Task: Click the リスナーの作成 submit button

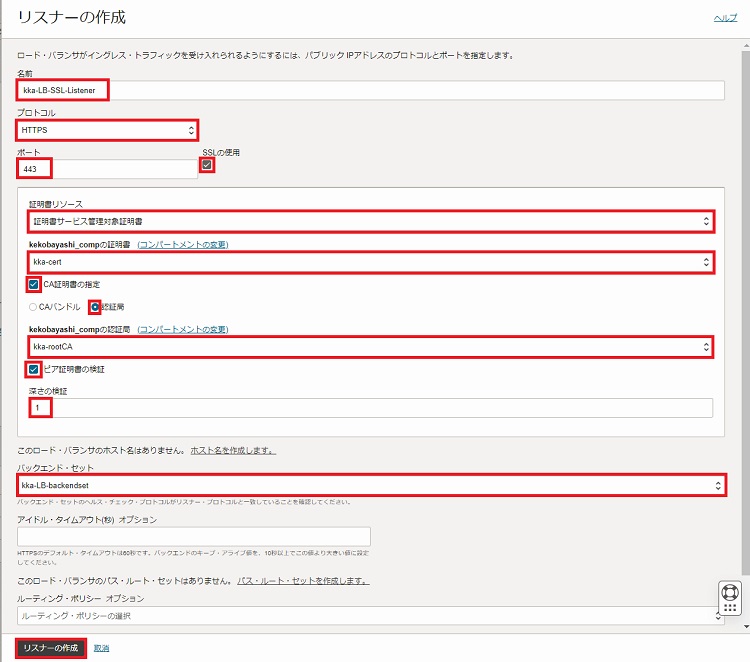Action: coord(50,648)
